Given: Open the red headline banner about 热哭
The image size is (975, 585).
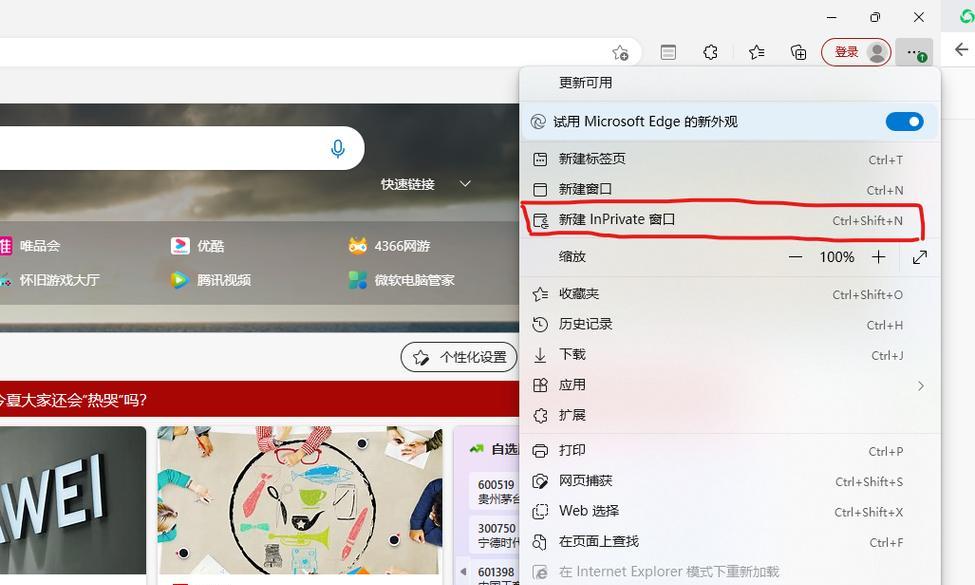Looking at the screenshot, I should [x=259, y=399].
